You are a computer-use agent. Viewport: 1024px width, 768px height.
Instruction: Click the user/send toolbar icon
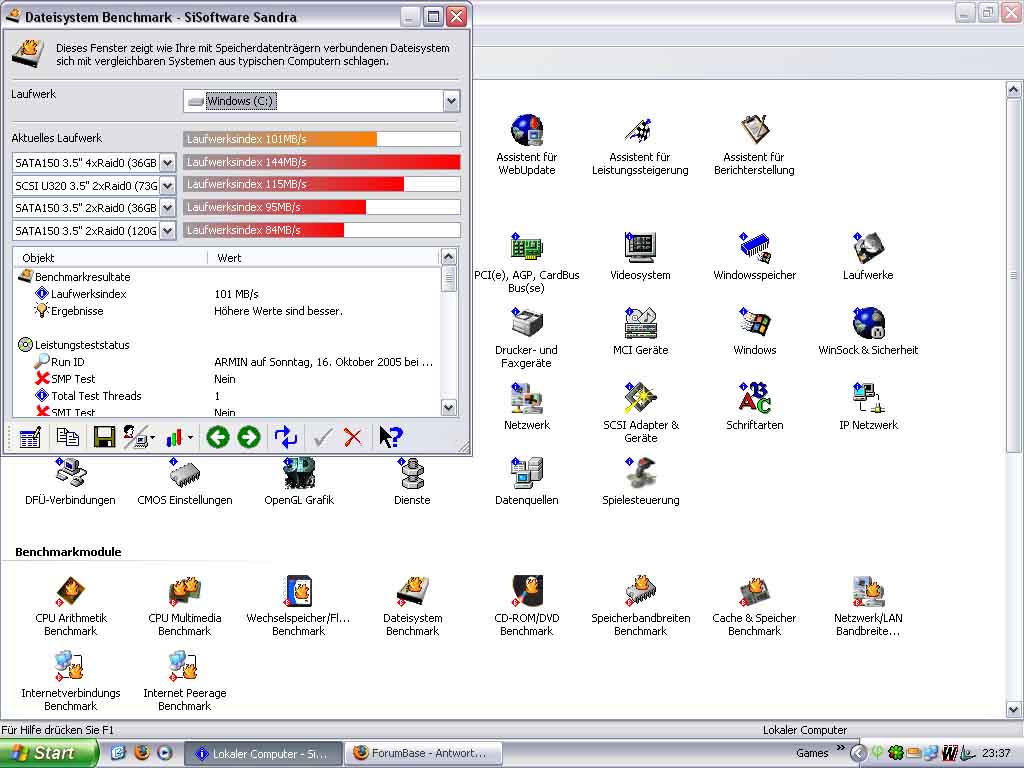pos(136,437)
